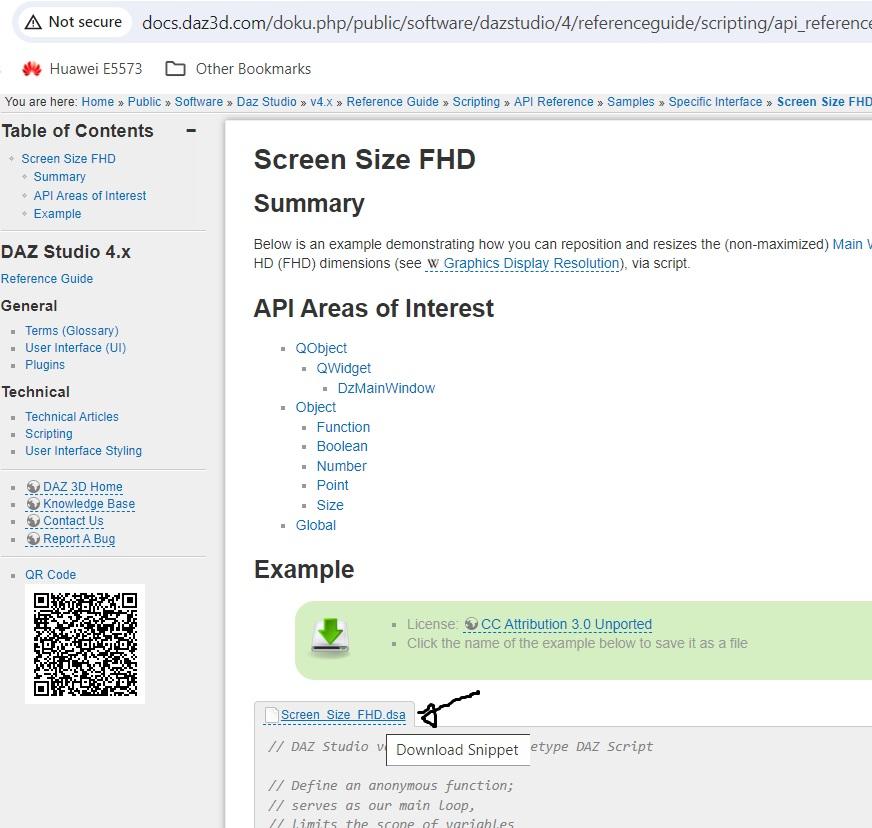Open the Global API link

coord(316,525)
